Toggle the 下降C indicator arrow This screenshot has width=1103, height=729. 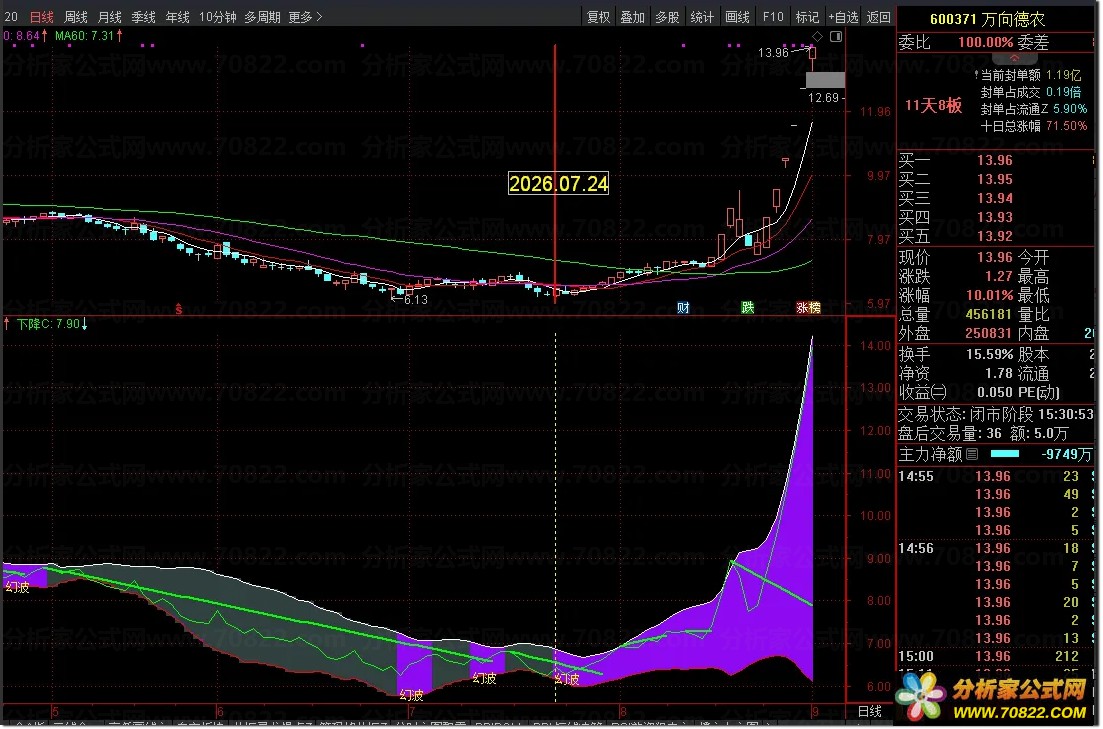(x=85, y=325)
